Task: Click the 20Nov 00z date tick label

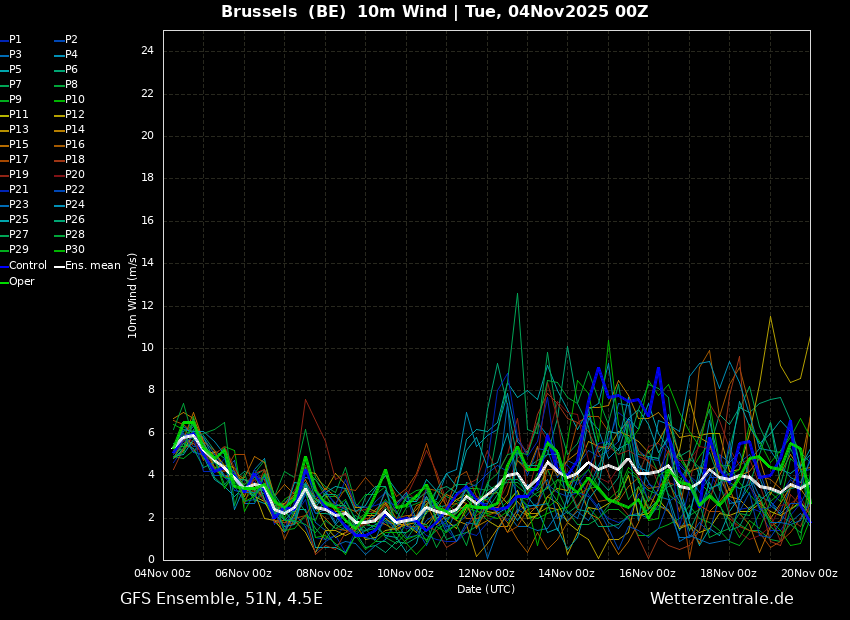Action: pos(808,574)
